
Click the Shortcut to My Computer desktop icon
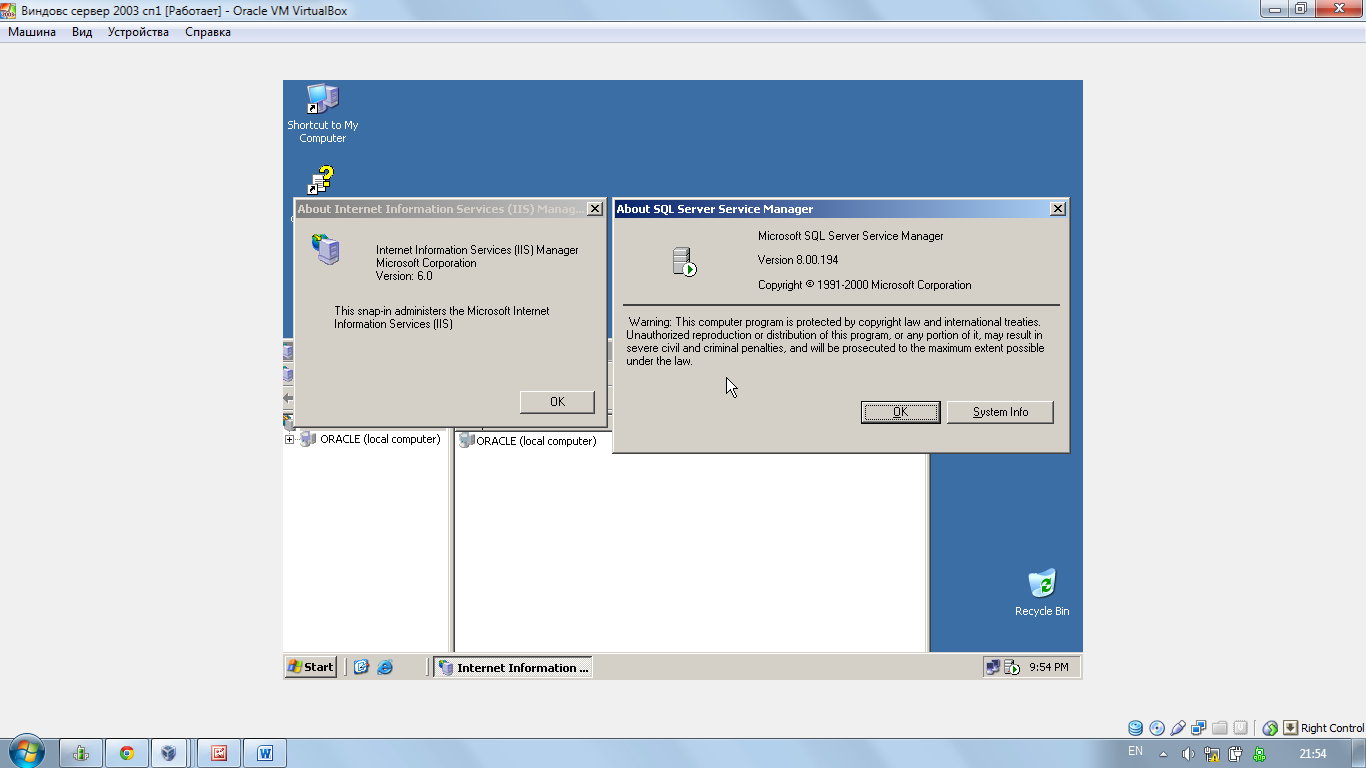click(x=322, y=113)
